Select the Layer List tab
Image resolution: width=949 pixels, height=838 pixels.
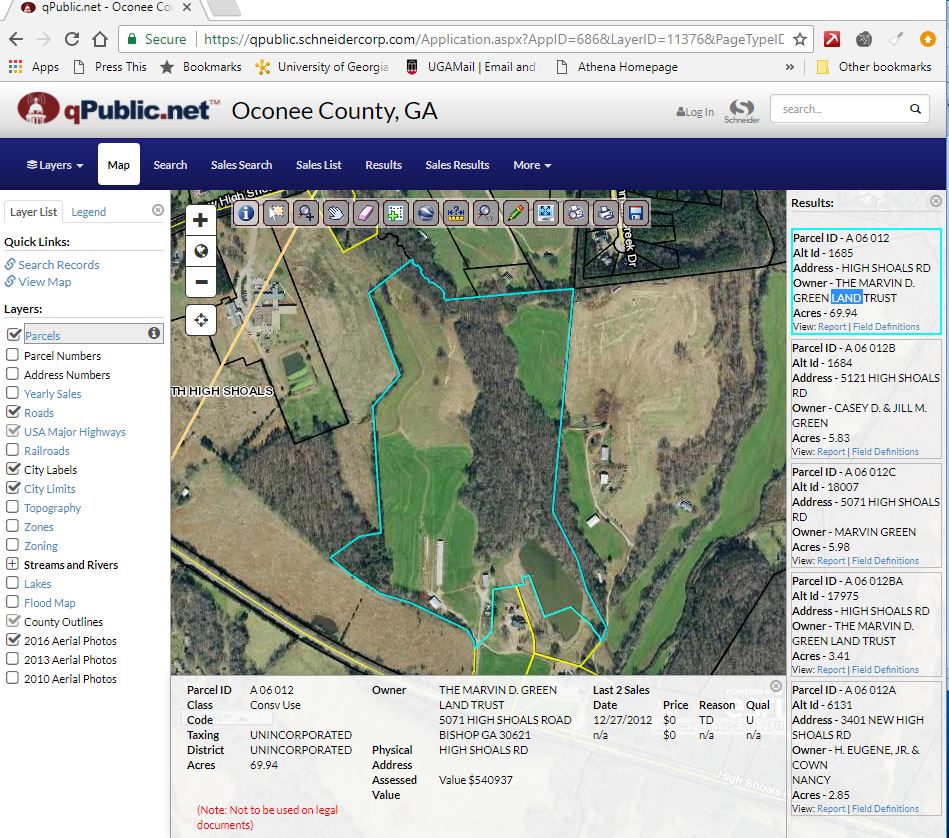pos(33,212)
